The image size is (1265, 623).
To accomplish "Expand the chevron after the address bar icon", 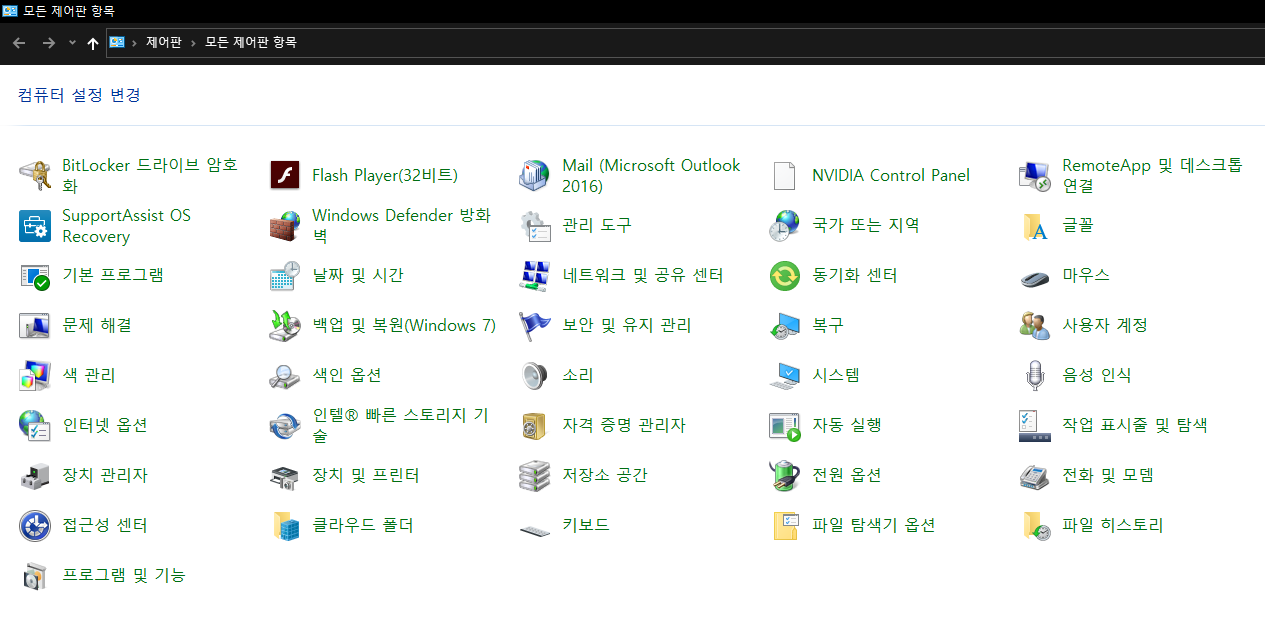I will coord(134,43).
